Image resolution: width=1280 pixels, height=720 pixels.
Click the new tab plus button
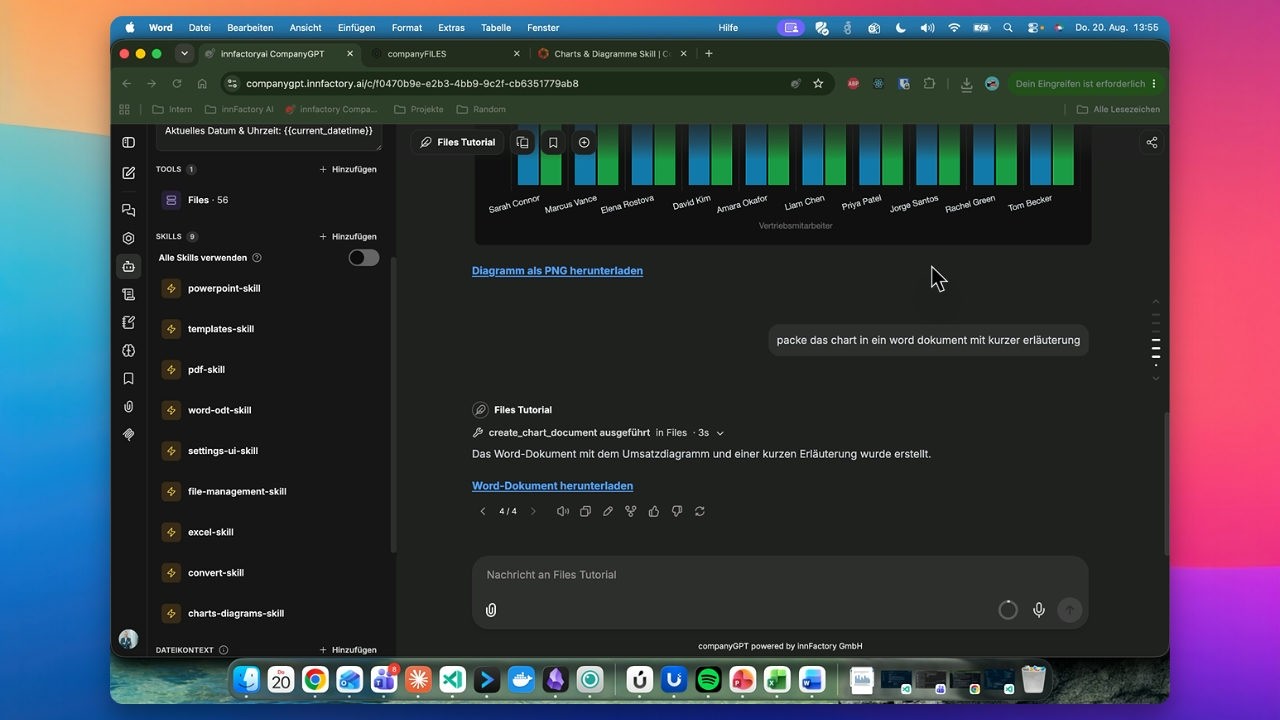coord(709,54)
